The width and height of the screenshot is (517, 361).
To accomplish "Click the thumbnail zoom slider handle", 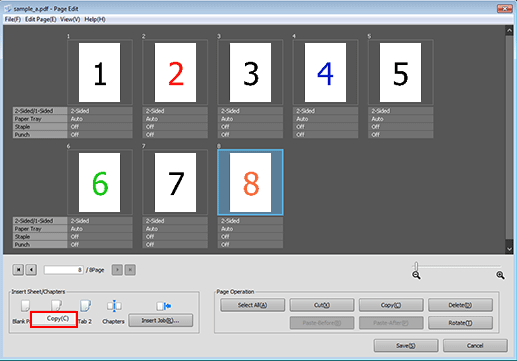I will [416, 266].
